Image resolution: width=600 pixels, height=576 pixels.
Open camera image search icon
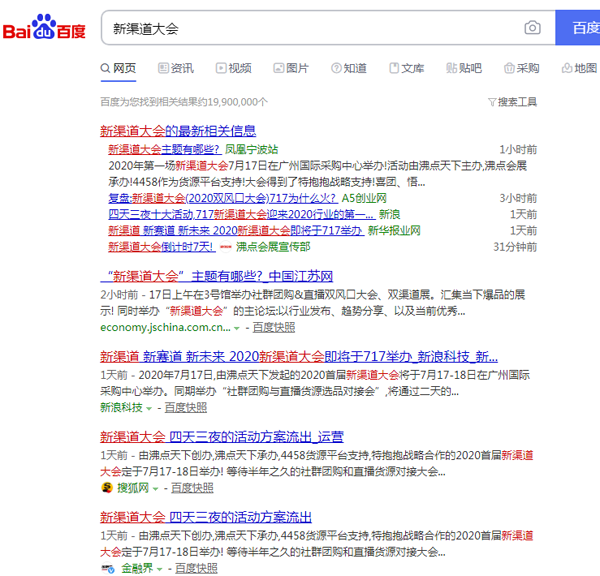tap(532, 28)
